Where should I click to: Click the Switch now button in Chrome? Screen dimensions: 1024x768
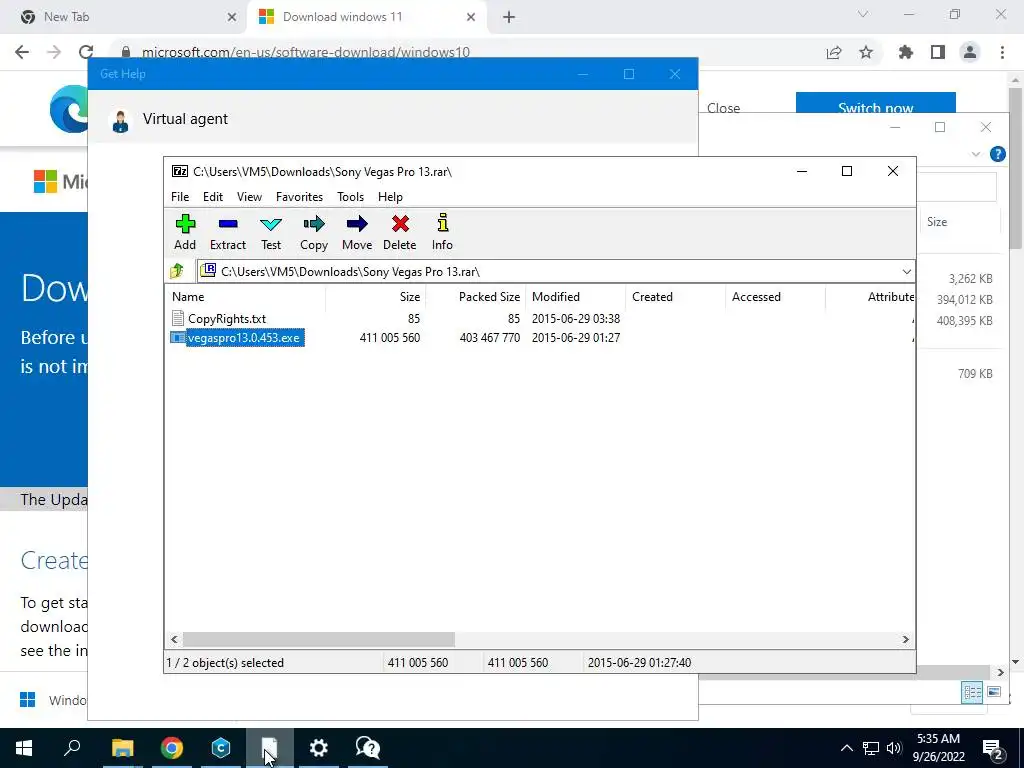[x=875, y=104]
